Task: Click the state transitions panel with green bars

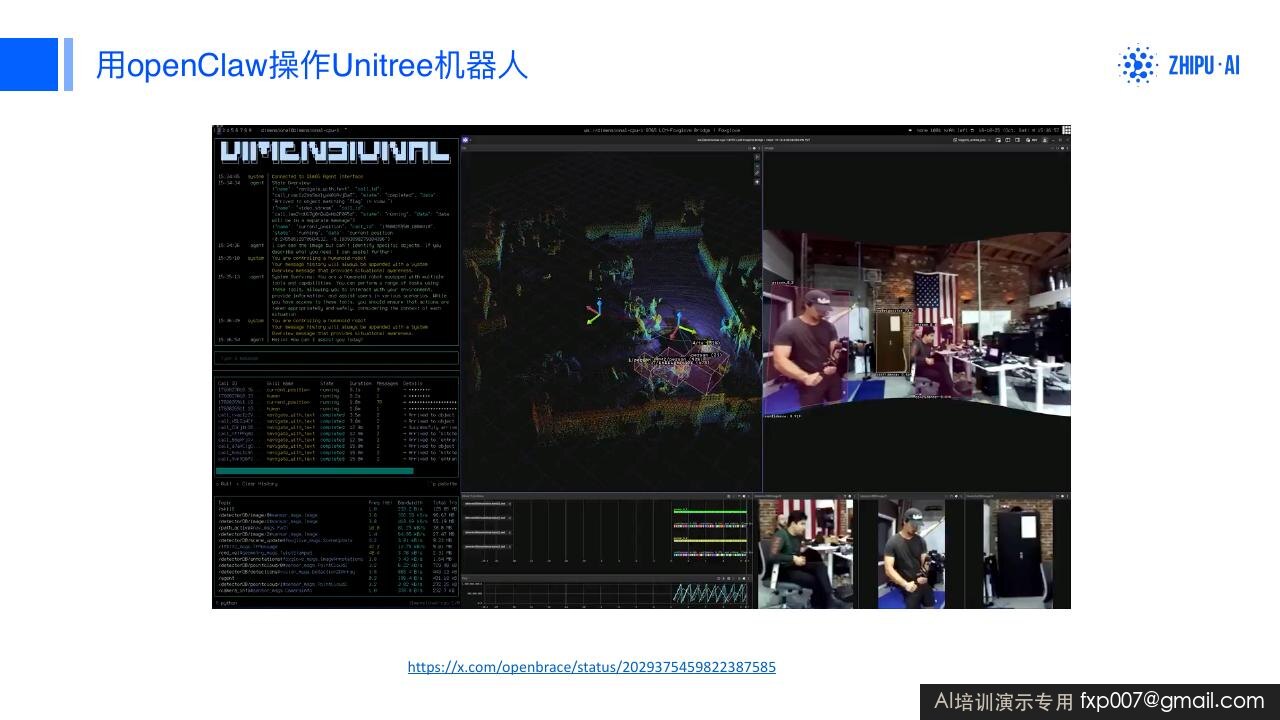Action: pos(607,535)
